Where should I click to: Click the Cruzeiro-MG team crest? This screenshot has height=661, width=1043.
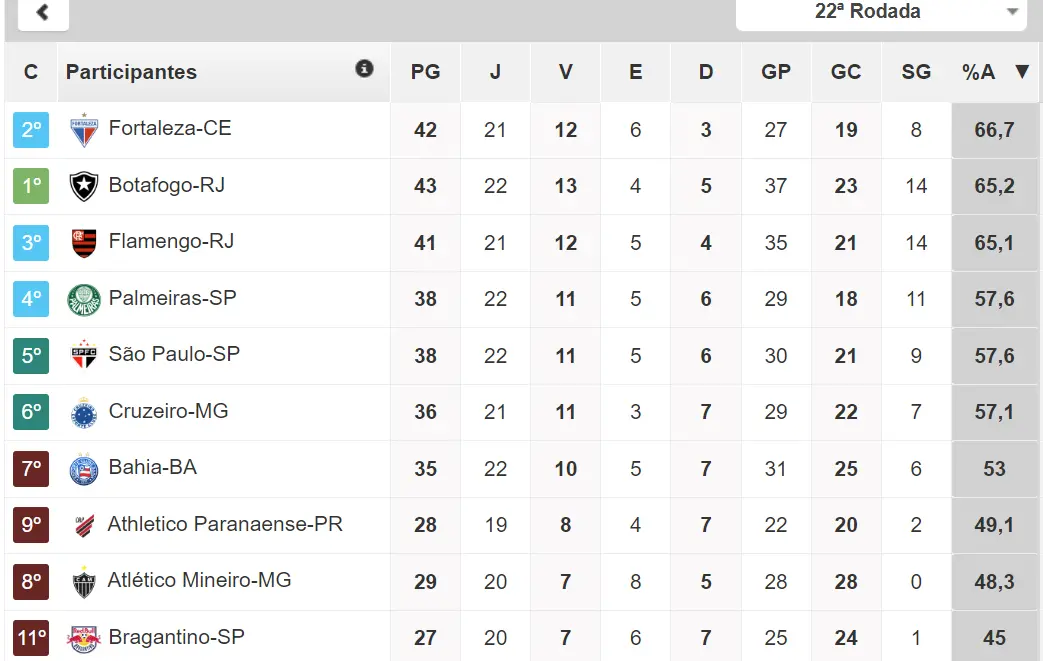pyautogui.click(x=84, y=412)
